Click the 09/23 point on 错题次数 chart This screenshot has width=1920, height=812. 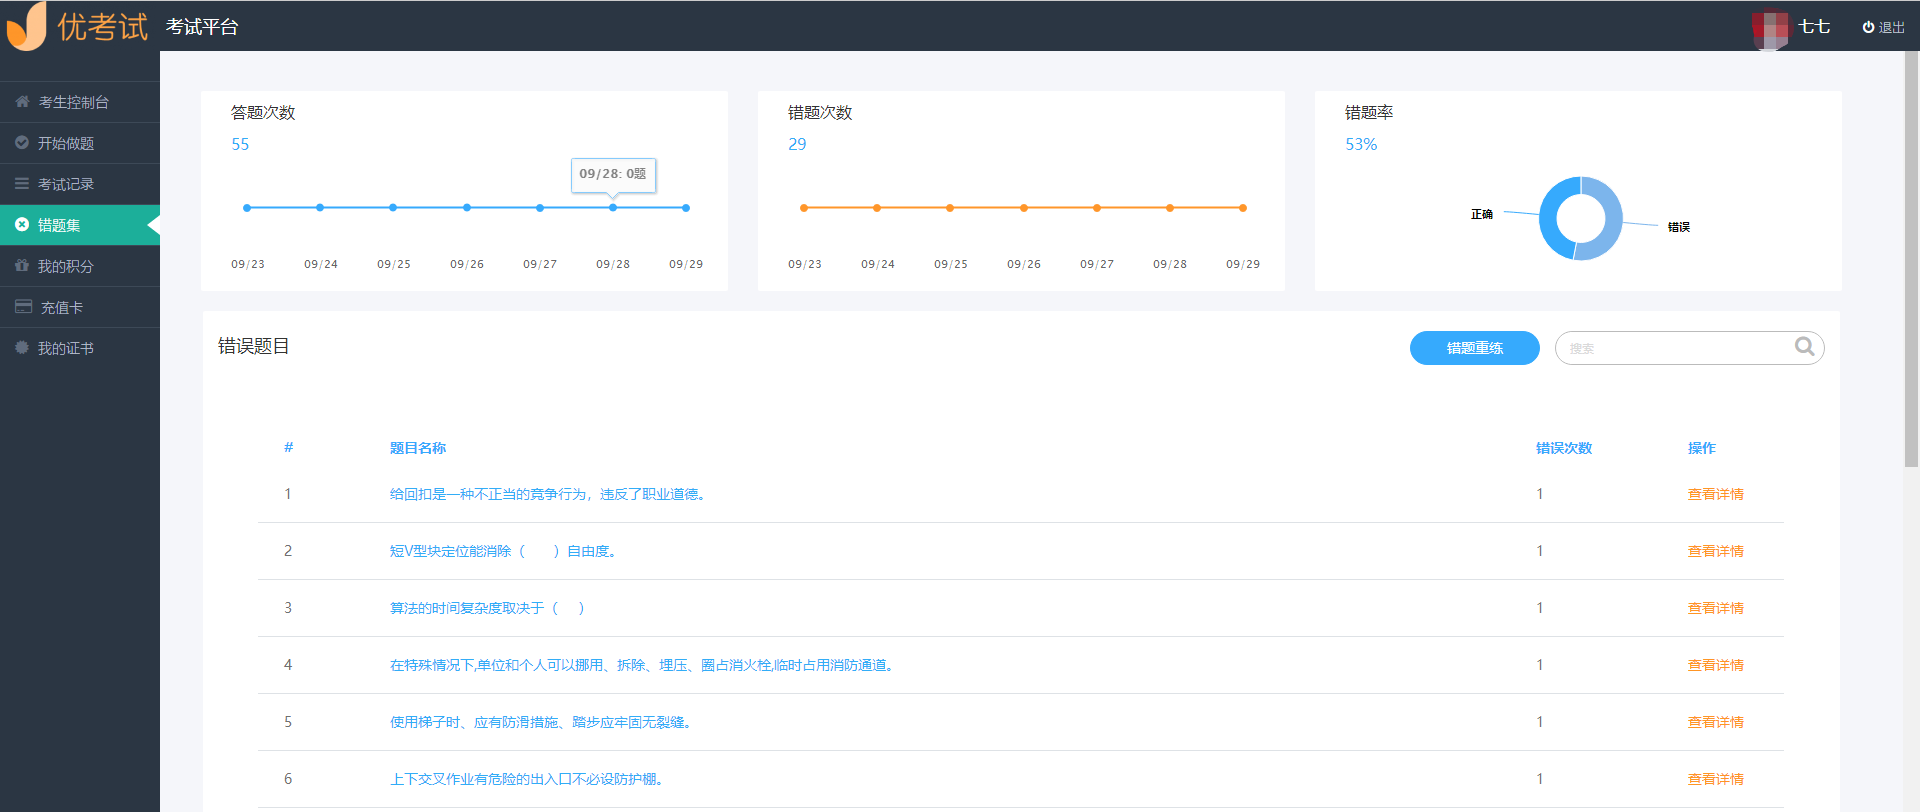tap(804, 208)
